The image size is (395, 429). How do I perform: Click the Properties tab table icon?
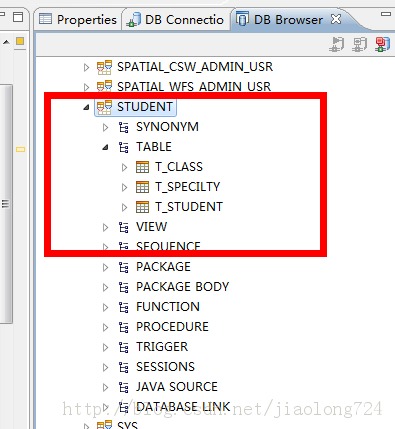[45, 19]
